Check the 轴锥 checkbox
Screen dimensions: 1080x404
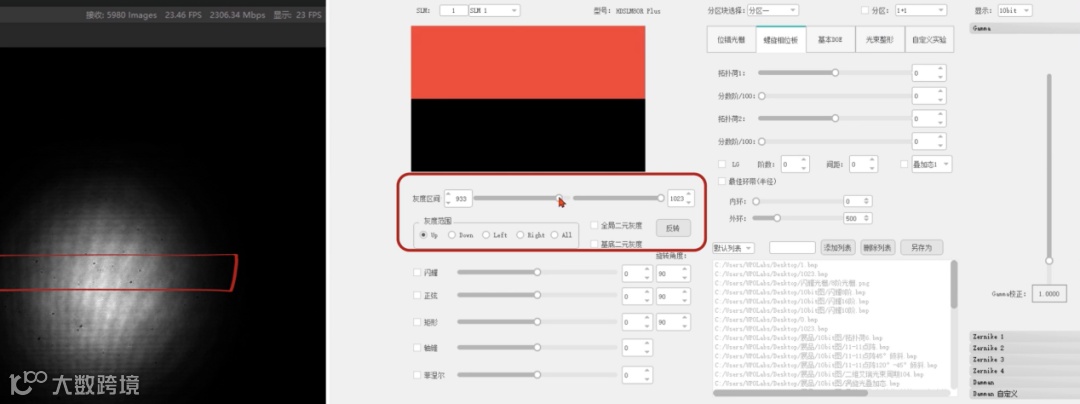coord(417,348)
